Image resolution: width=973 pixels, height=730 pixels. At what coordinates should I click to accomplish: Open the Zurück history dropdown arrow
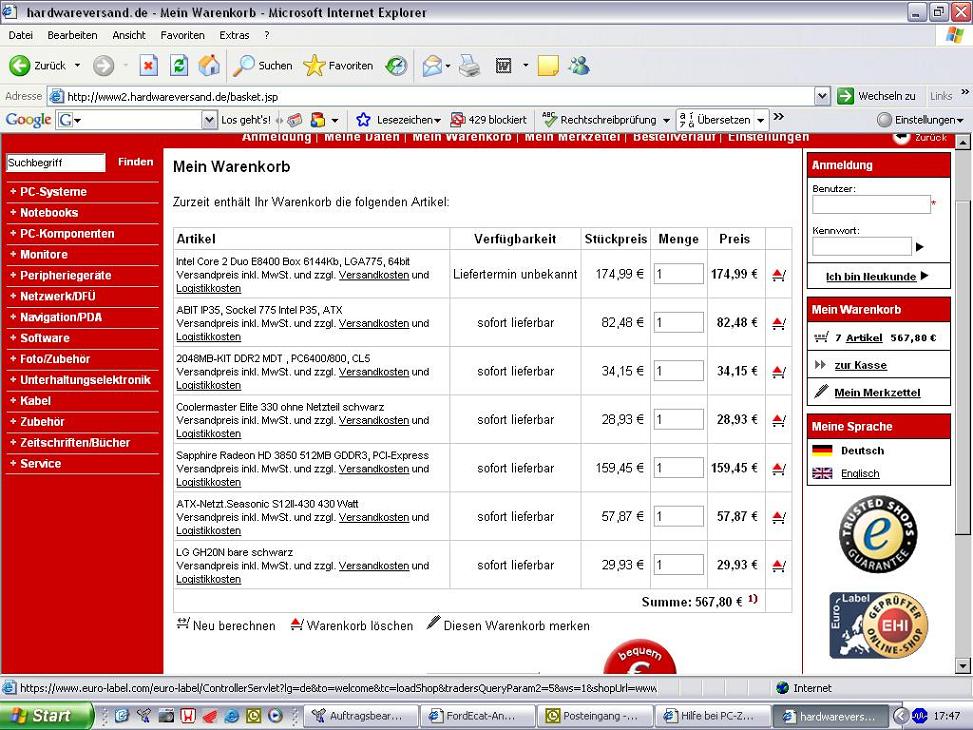pyautogui.click(x=78, y=65)
